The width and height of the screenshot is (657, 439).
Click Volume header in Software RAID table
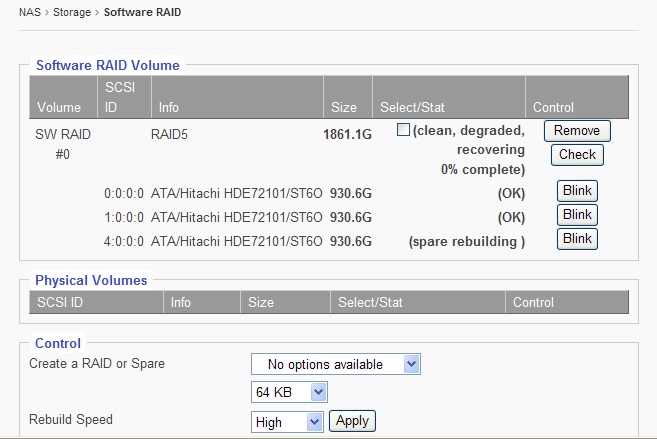59,107
